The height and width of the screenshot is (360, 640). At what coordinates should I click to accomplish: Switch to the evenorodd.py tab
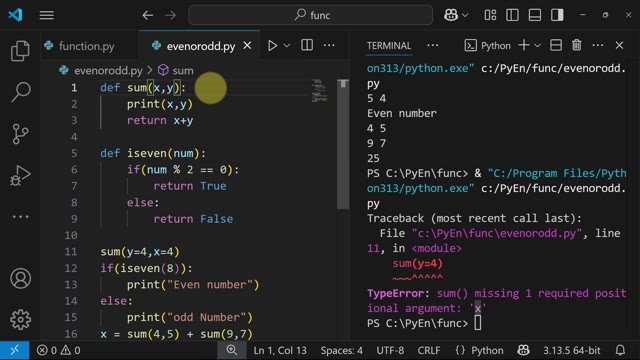coord(200,46)
